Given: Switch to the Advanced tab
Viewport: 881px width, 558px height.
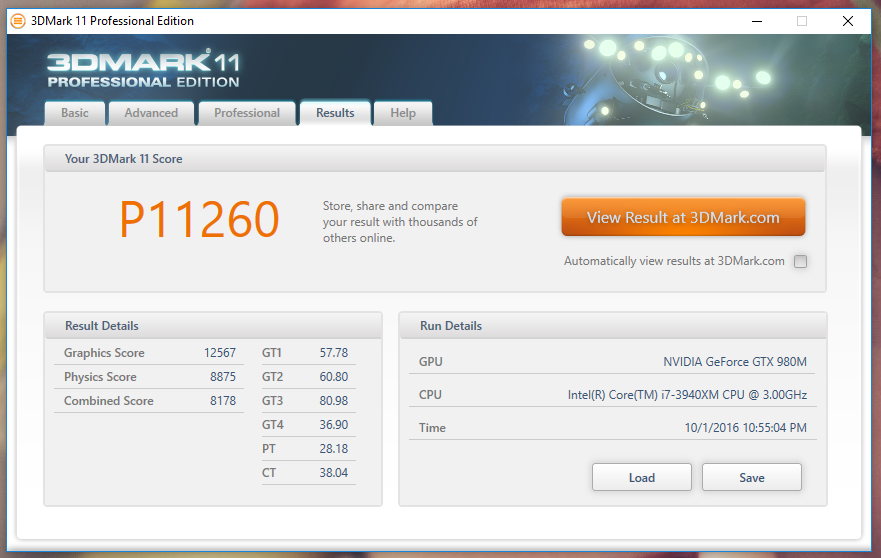Looking at the screenshot, I should (x=151, y=113).
